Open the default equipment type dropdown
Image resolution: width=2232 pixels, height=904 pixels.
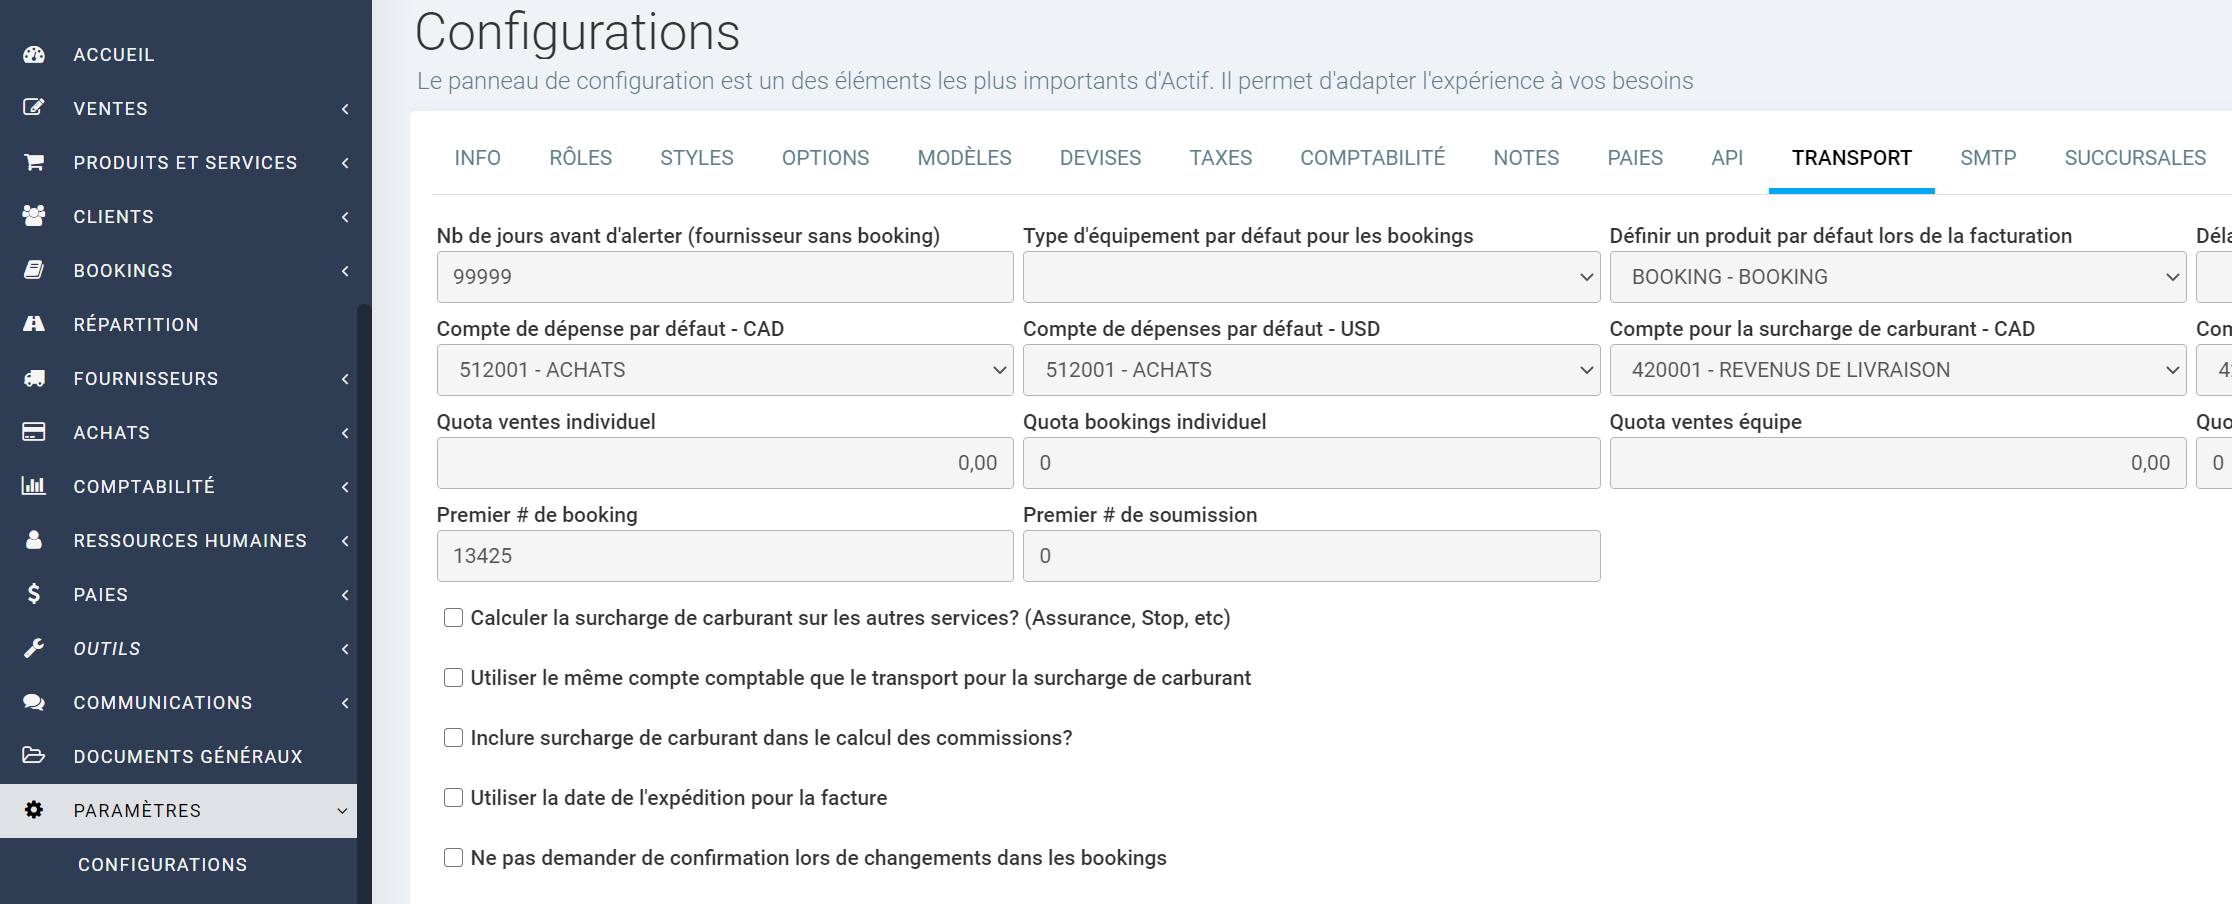pos(1310,277)
